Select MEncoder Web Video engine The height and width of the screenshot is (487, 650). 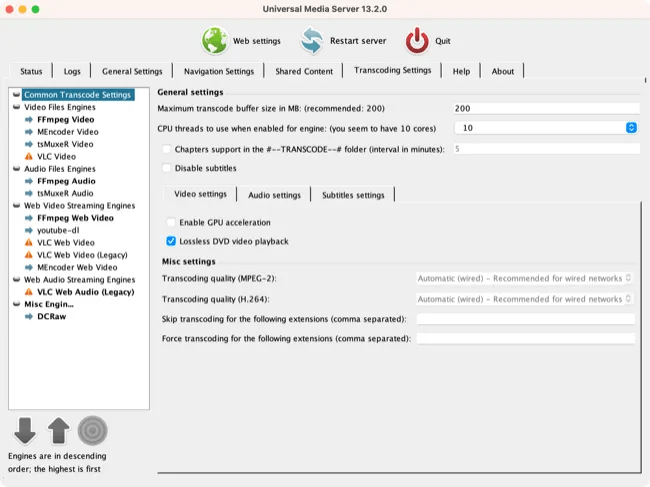pos(77,267)
